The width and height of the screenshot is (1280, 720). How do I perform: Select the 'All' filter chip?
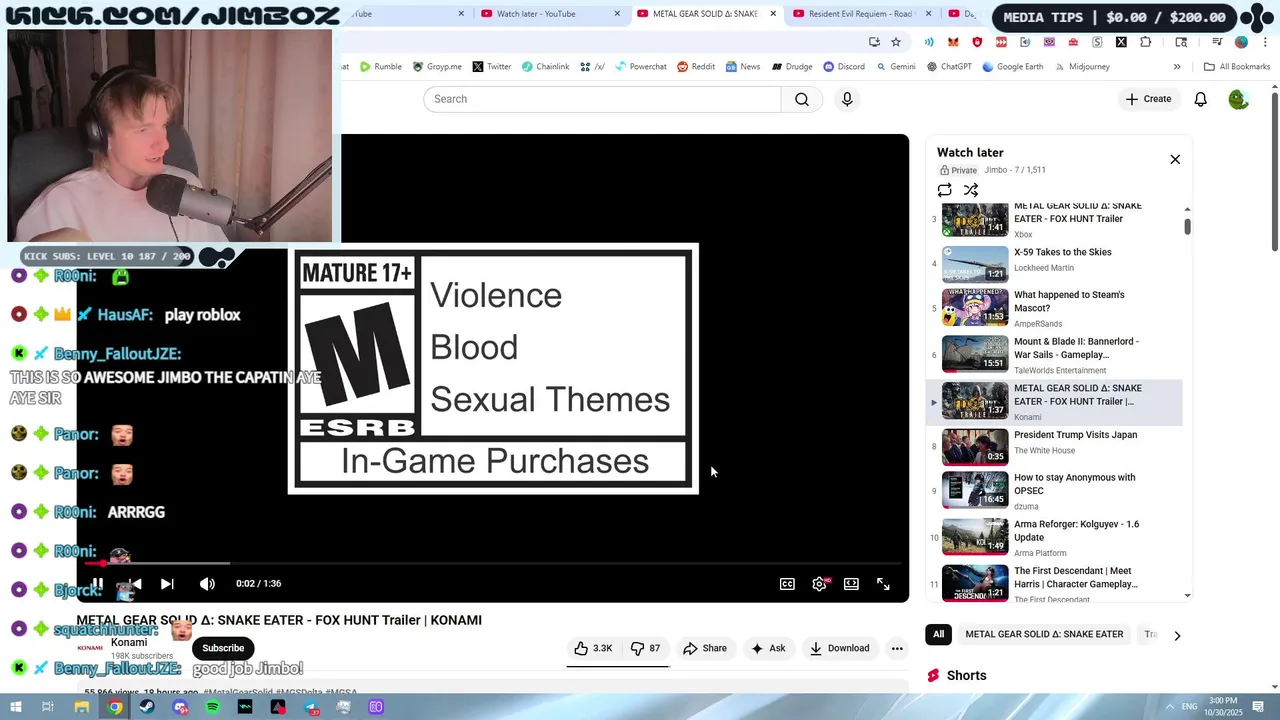(x=938, y=634)
